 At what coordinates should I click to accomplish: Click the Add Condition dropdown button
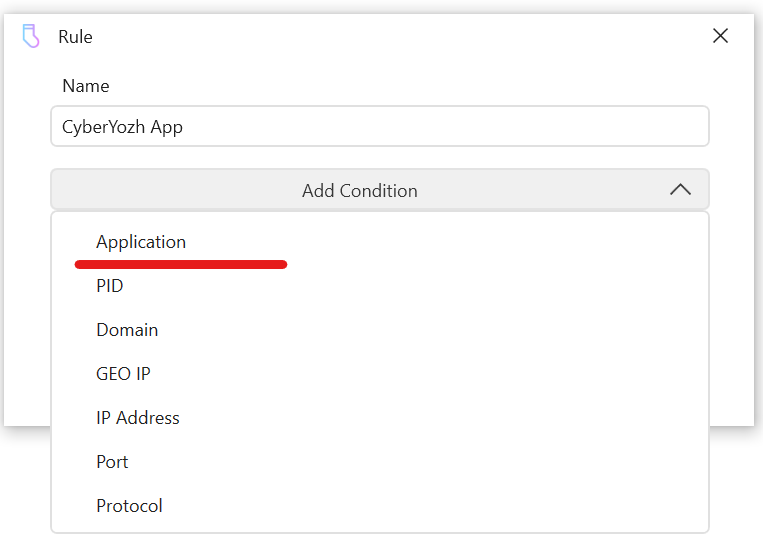(x=380, y=190)
